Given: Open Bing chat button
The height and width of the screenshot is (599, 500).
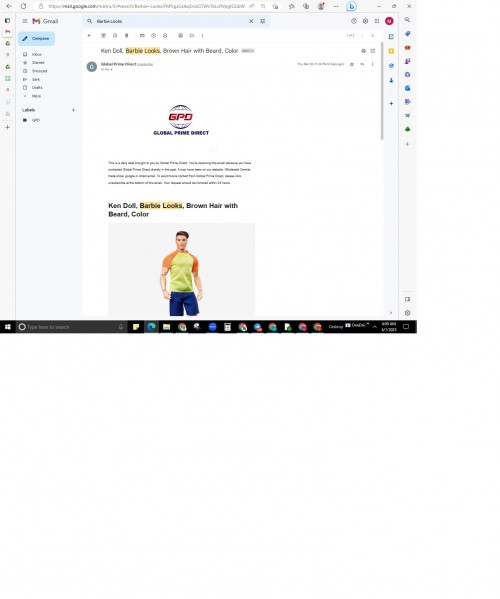Looking at the screenshot, I should (x=351, y=6).
